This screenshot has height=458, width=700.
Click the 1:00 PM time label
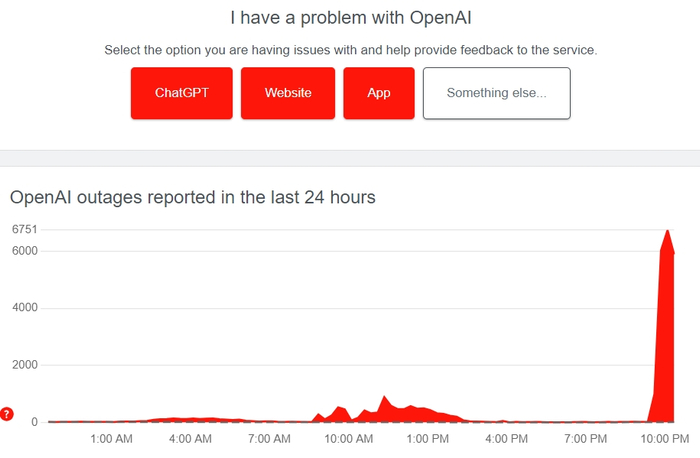pyautogui.click(x=427, y=439)
